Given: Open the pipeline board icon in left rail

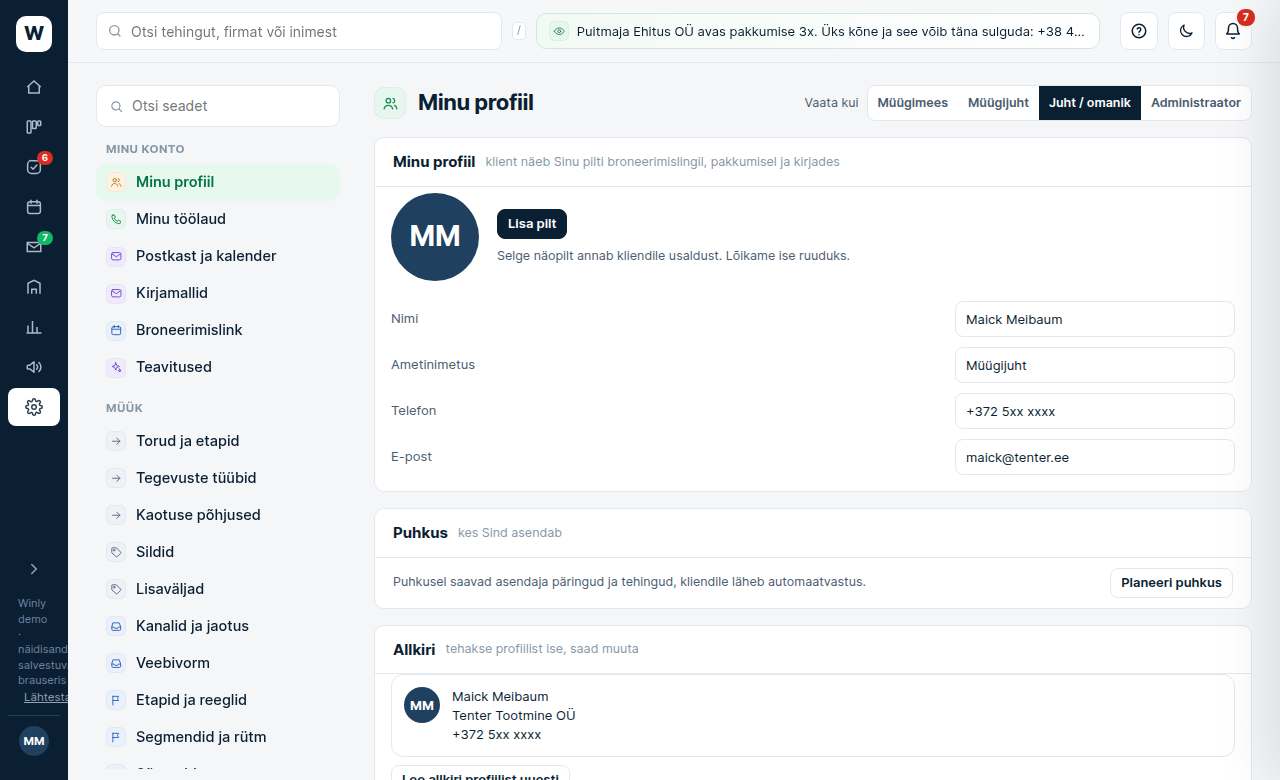Looking at the screenshot, I should pos(34,127).
